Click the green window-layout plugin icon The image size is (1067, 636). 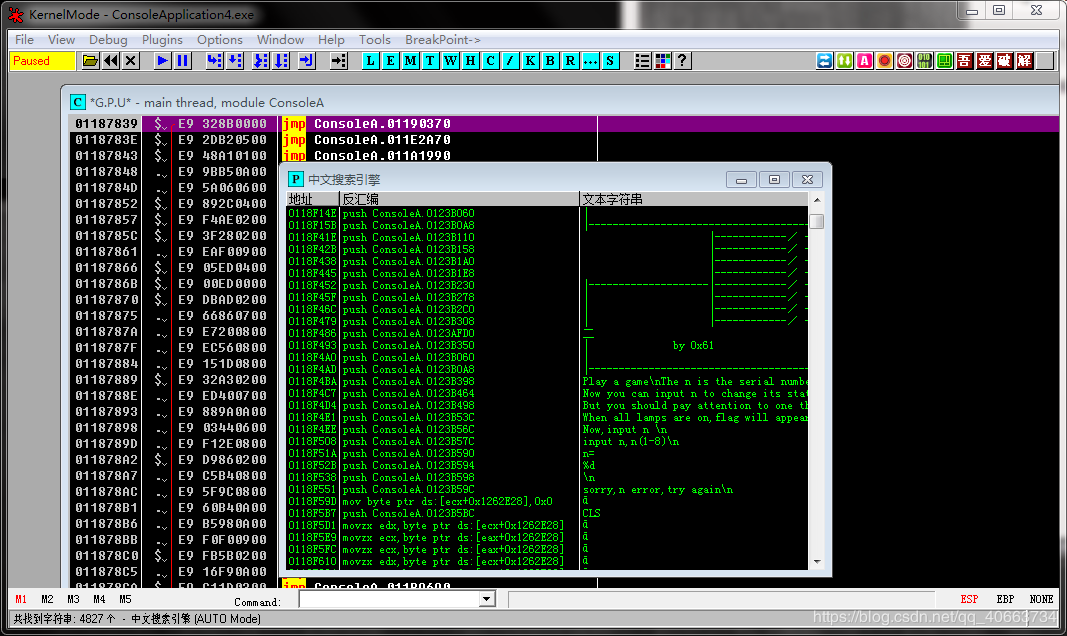945,61
